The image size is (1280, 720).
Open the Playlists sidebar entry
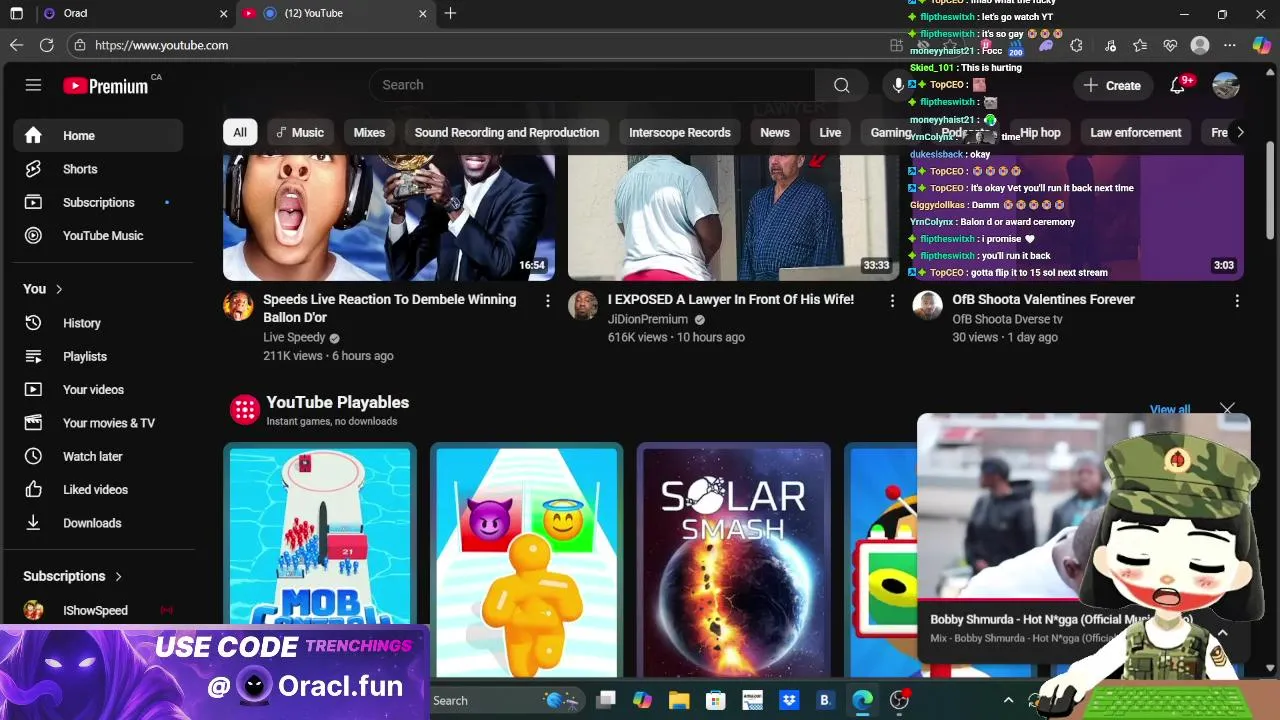tap(98, 356)
